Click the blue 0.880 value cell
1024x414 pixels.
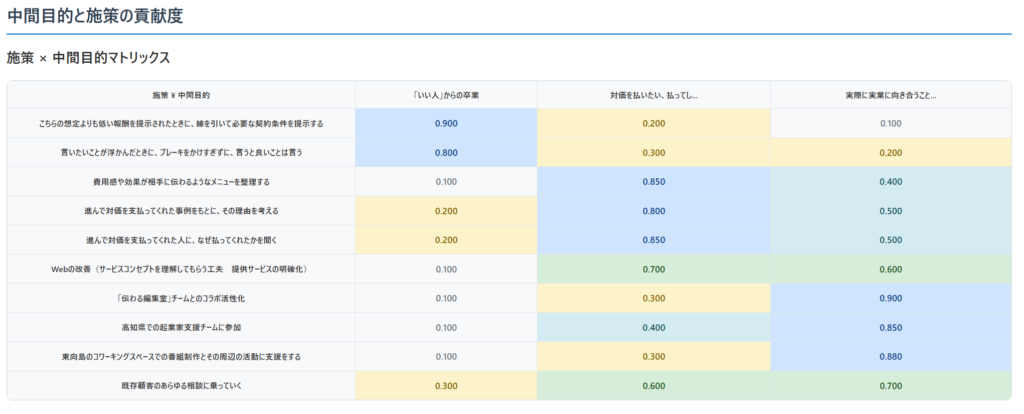click(x=890, y=356)
